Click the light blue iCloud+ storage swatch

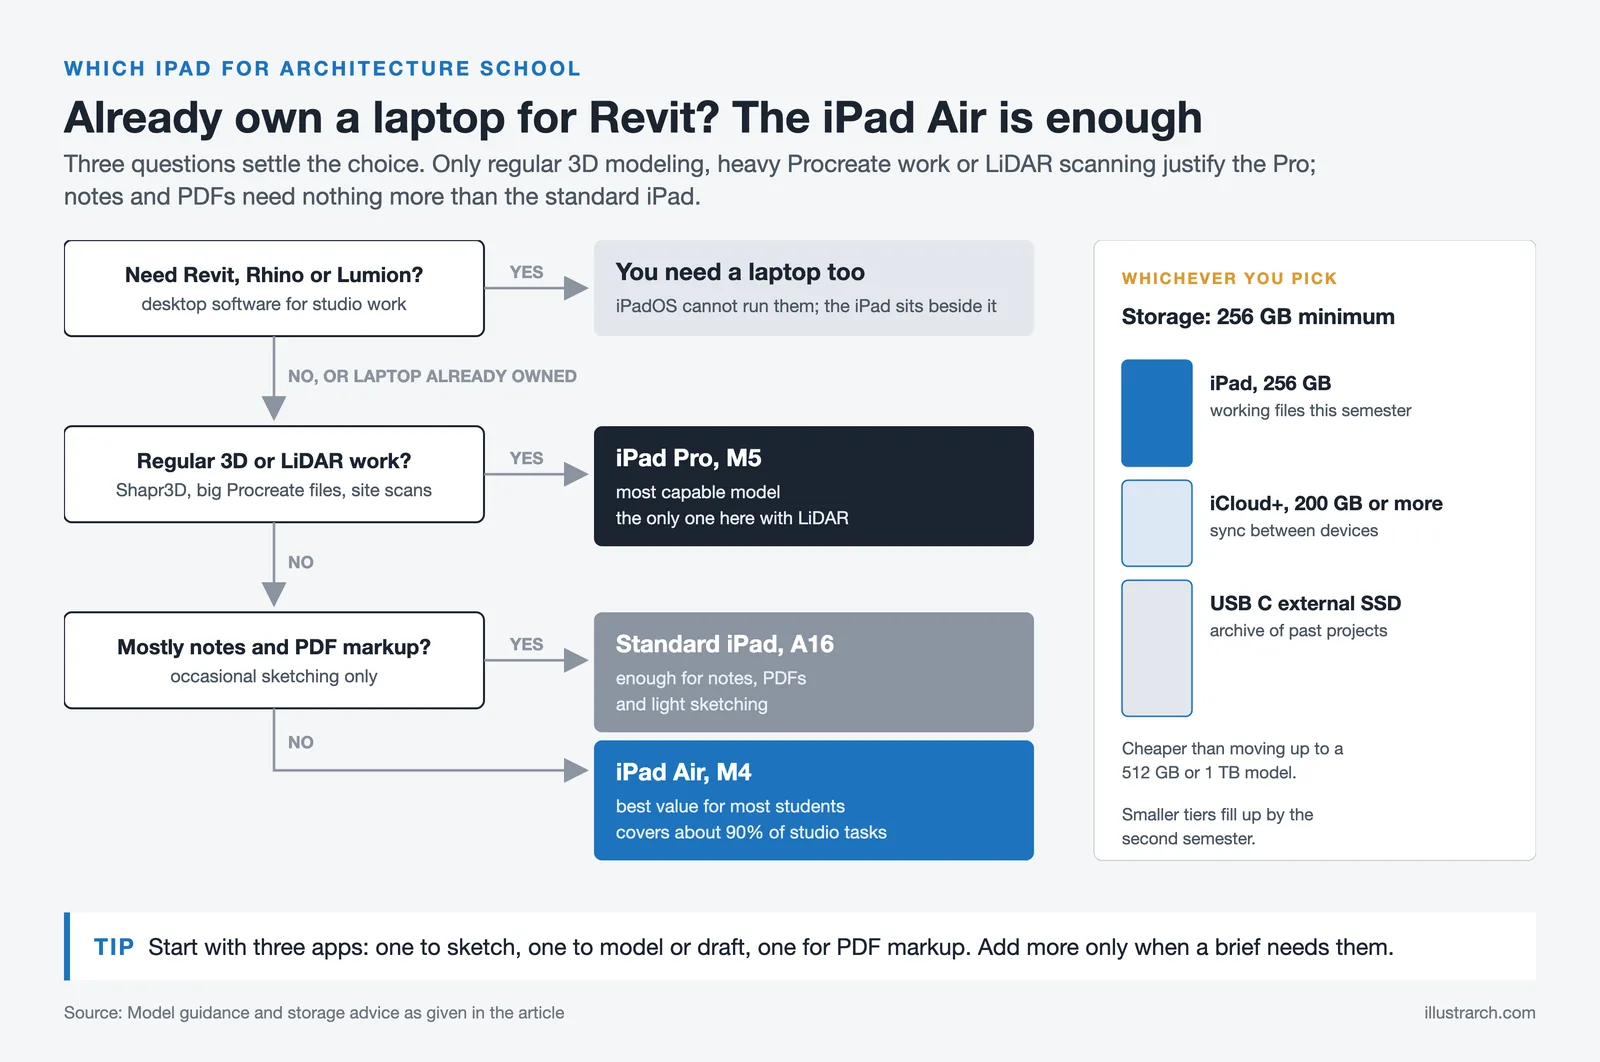click(1157, 523)
